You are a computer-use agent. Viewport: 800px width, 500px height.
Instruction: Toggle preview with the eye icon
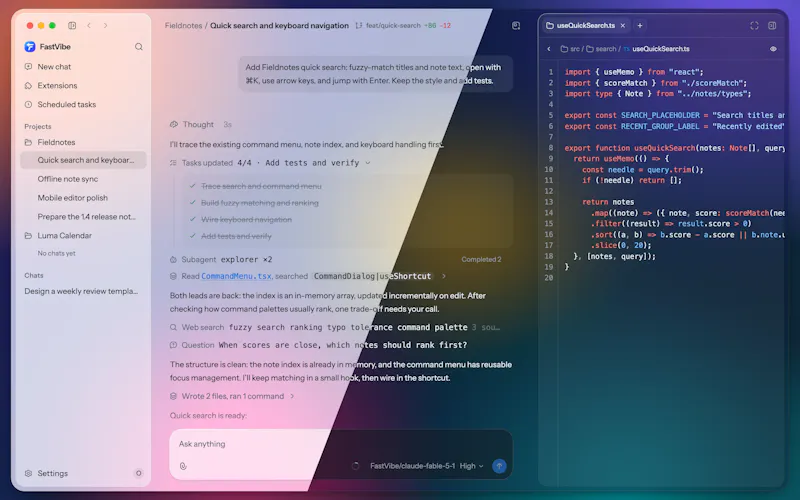[x=773, y=49]
